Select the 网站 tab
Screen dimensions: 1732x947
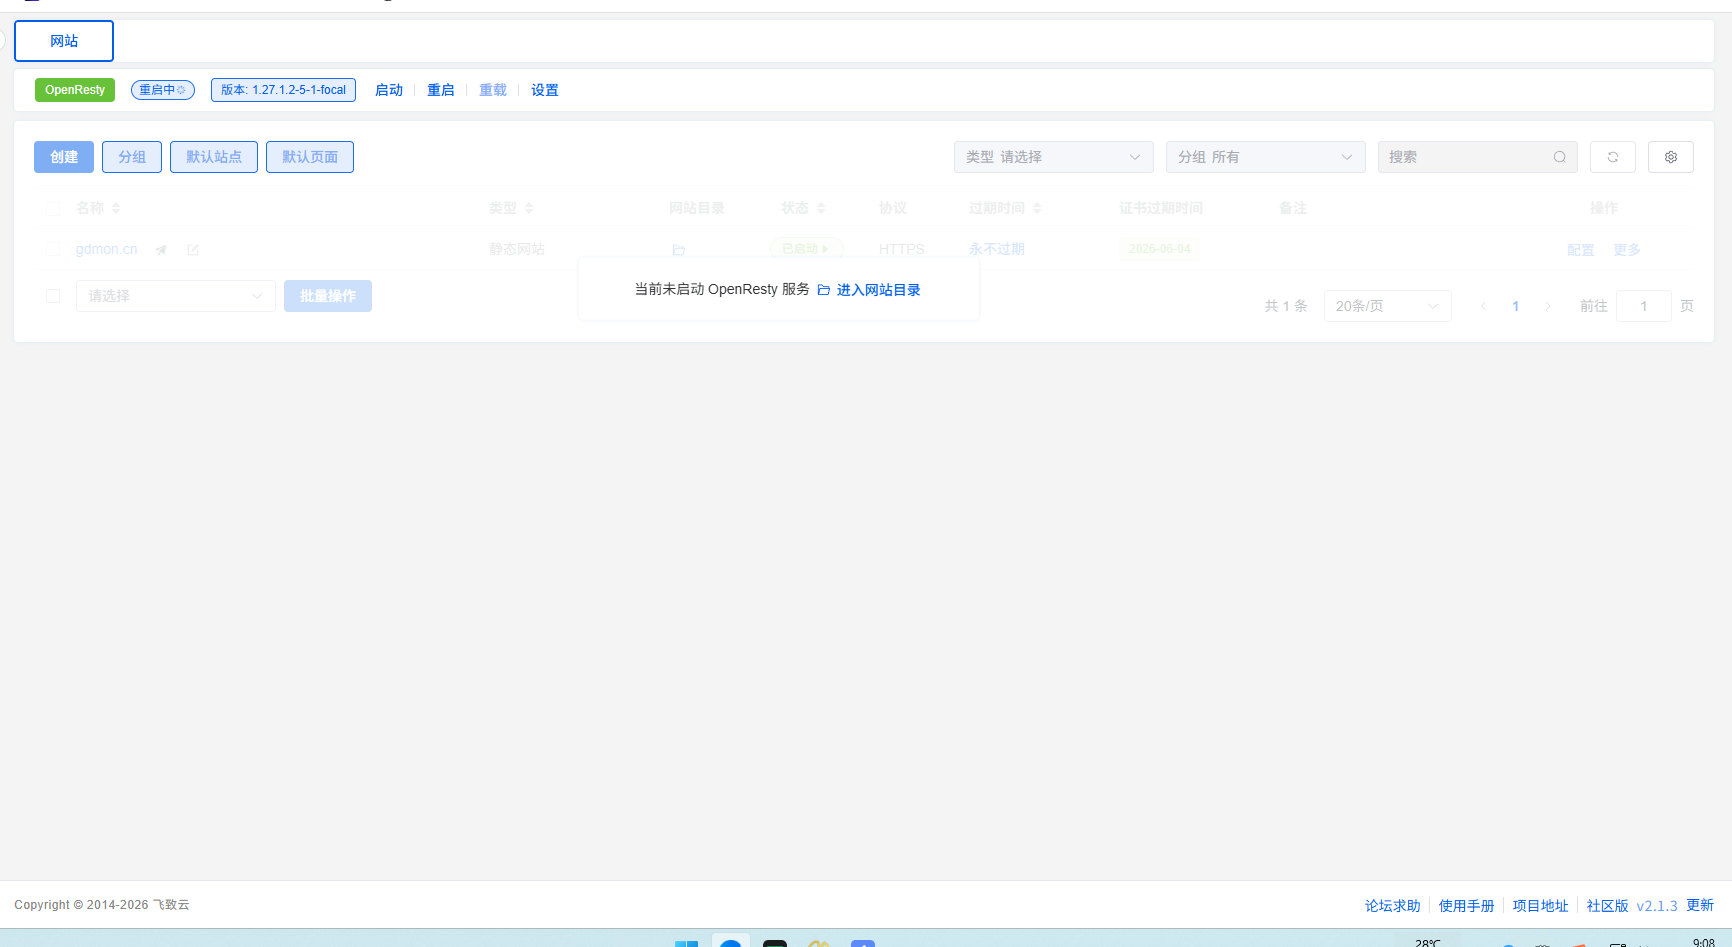point(64,41)
